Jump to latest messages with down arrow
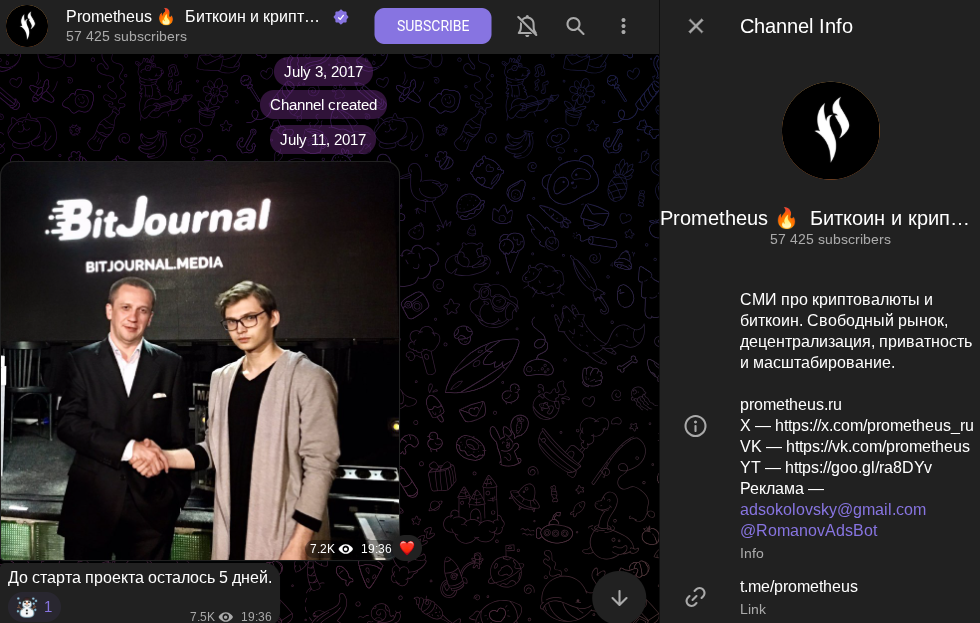The width and height of the screenshot is (980, 623). 619,598
